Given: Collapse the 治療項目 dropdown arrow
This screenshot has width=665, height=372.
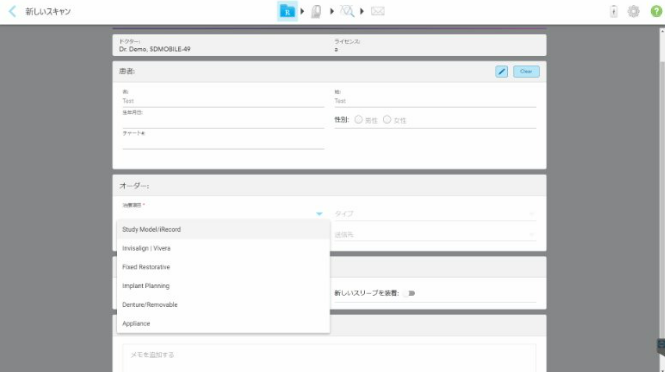Looking at the screenshot, I should pos(319,214).
